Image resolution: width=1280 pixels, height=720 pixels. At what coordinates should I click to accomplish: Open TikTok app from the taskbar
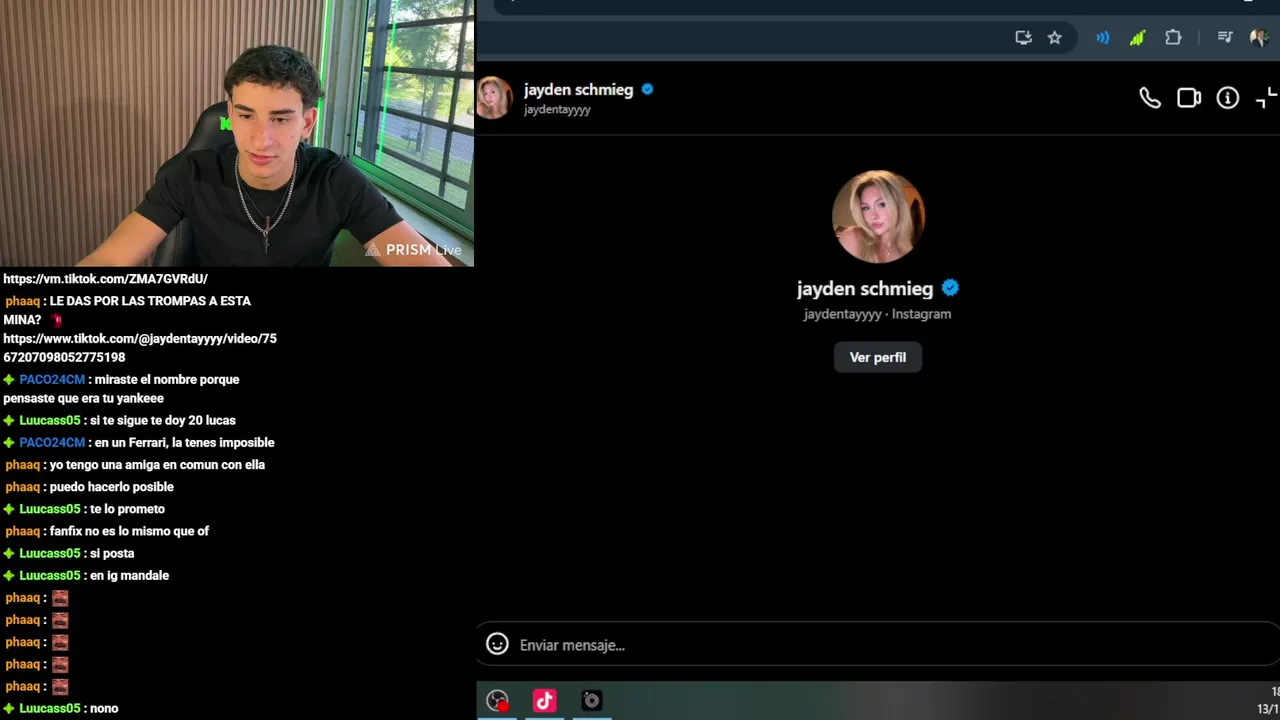point(544,701)
